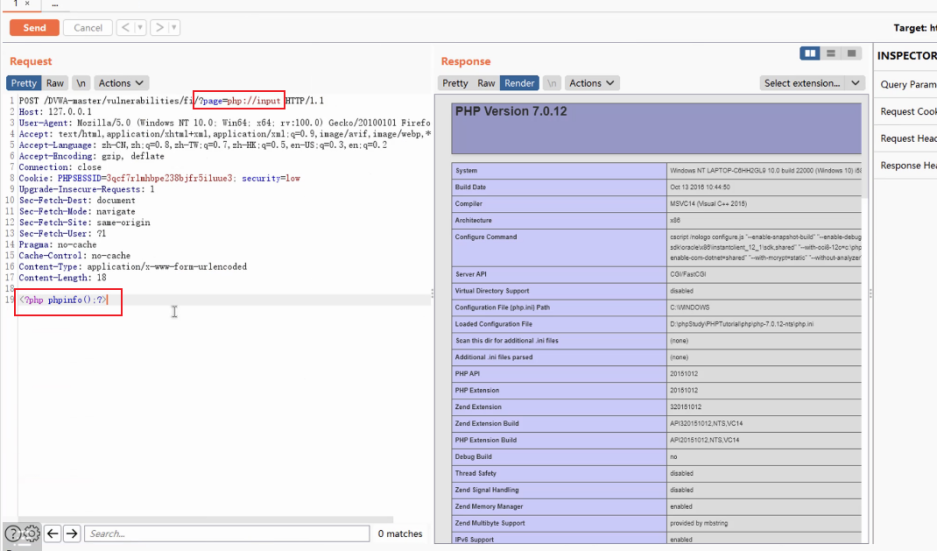Screen dimensions: 937x551
Task: Open Response Actions dropdown
Action: tap(592, 83)
